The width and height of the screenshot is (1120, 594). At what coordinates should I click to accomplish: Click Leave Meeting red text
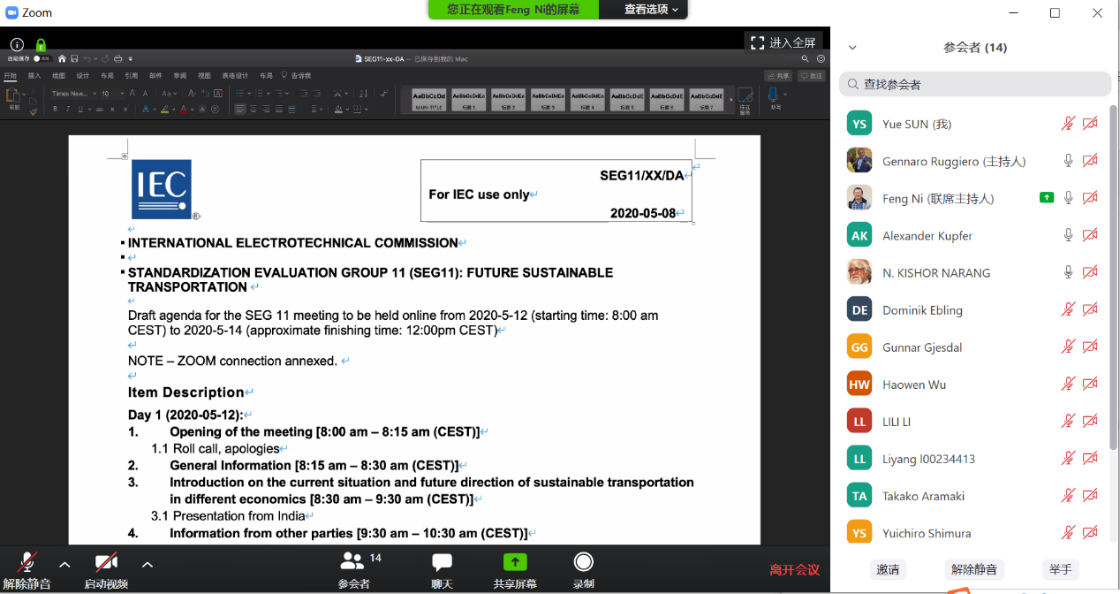[794, 570]
